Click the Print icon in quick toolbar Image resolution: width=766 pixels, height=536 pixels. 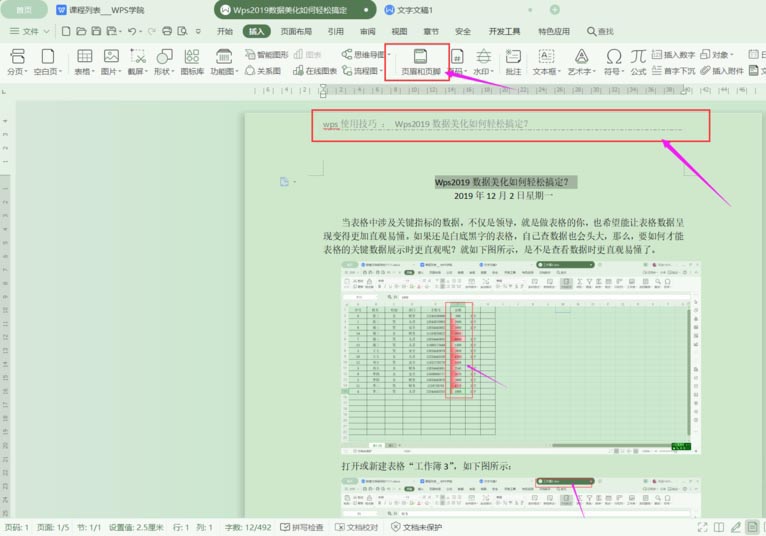[167, 31]
